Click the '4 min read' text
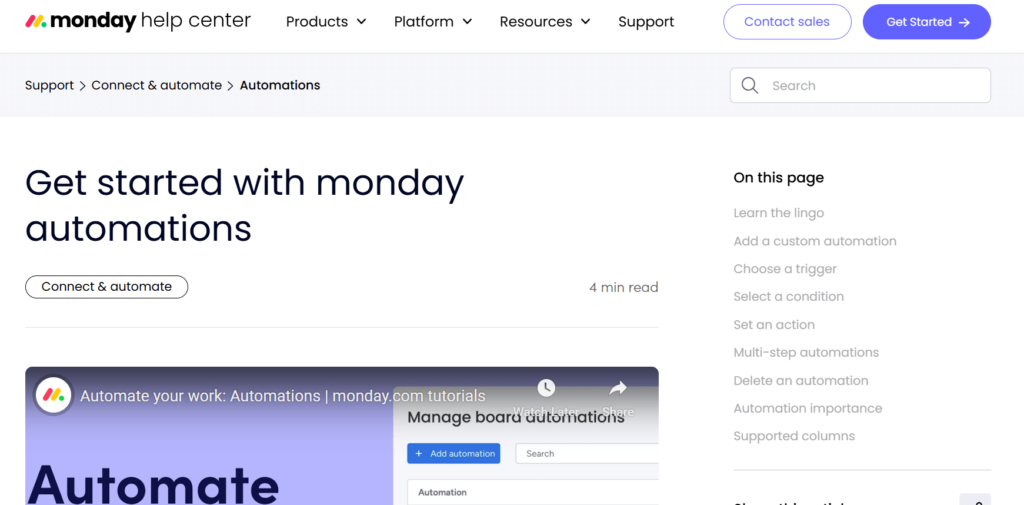The width and height of the screenshot is (1024, 505). coord(624,287)
